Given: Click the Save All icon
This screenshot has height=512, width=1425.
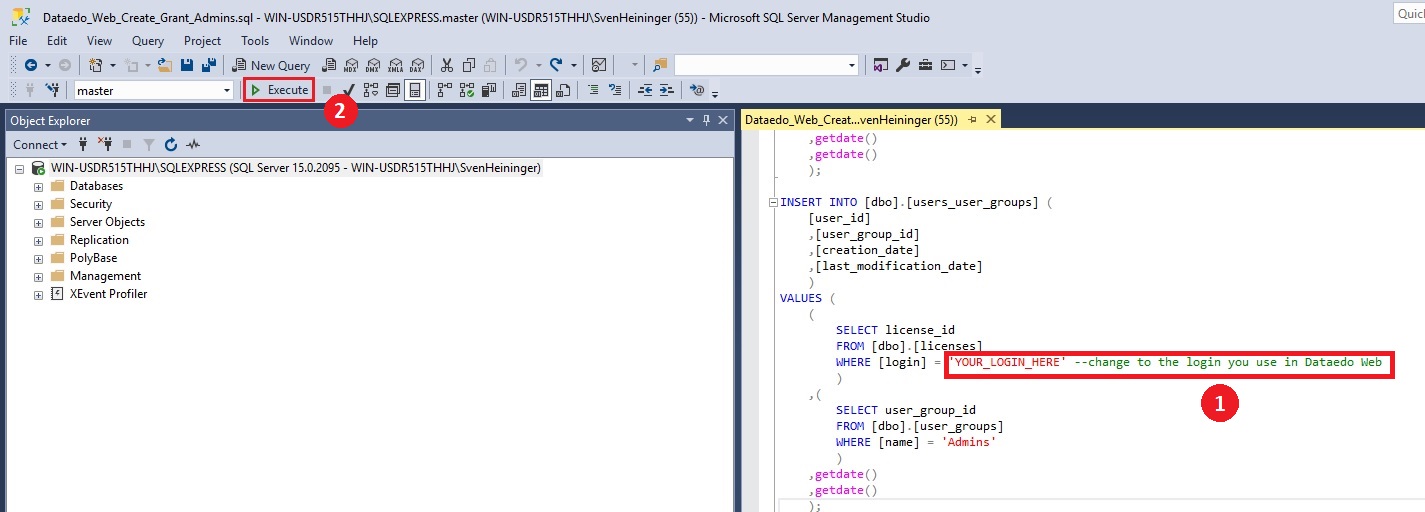Looking at the screenshot, I should 209,65.
